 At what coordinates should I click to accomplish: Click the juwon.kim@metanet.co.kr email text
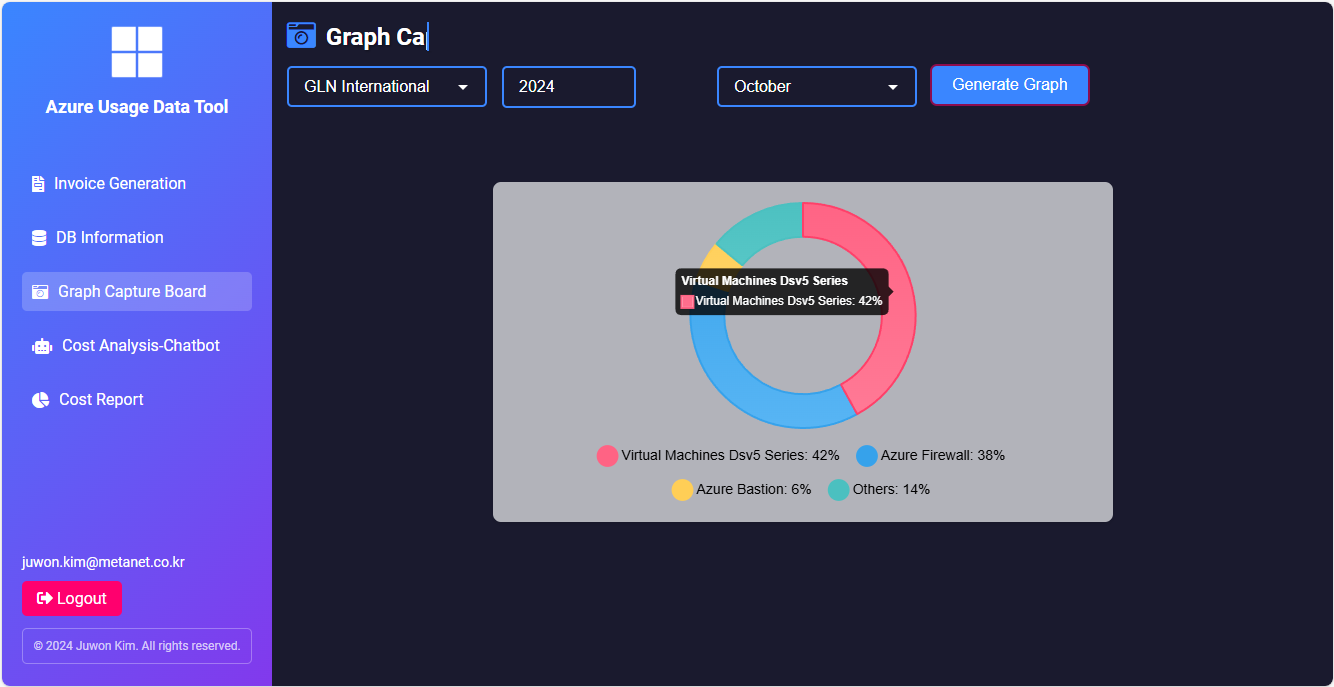[x=103, y=562]
